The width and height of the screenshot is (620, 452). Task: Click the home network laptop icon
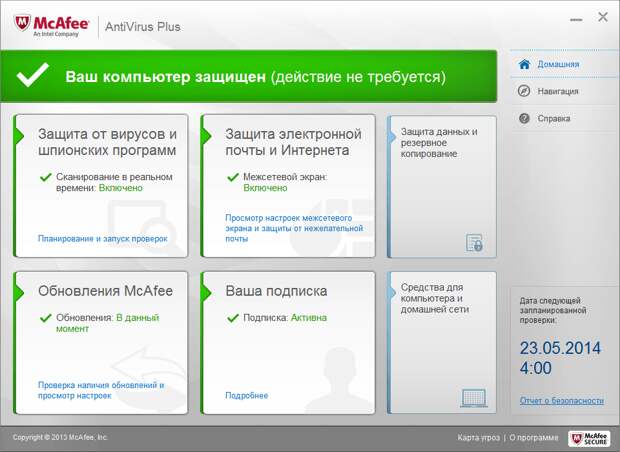point(474,398)
